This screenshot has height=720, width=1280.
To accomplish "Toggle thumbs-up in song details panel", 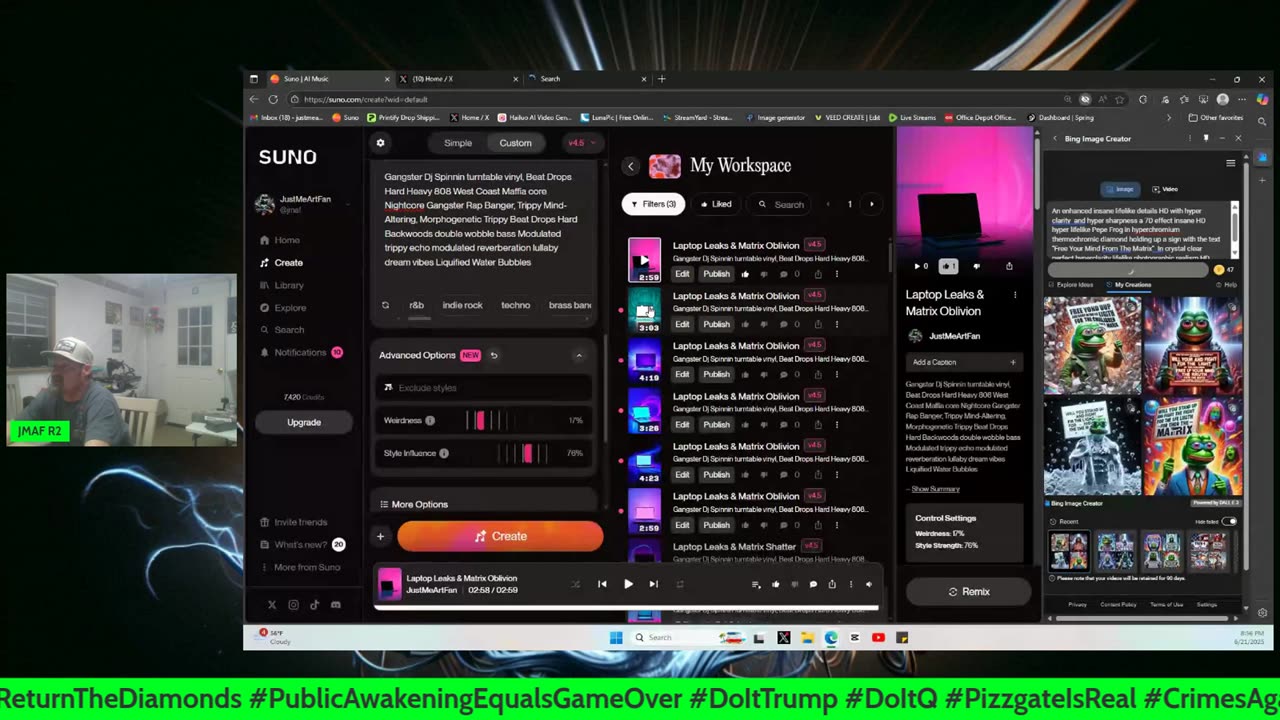I will [x=949, y=266].
